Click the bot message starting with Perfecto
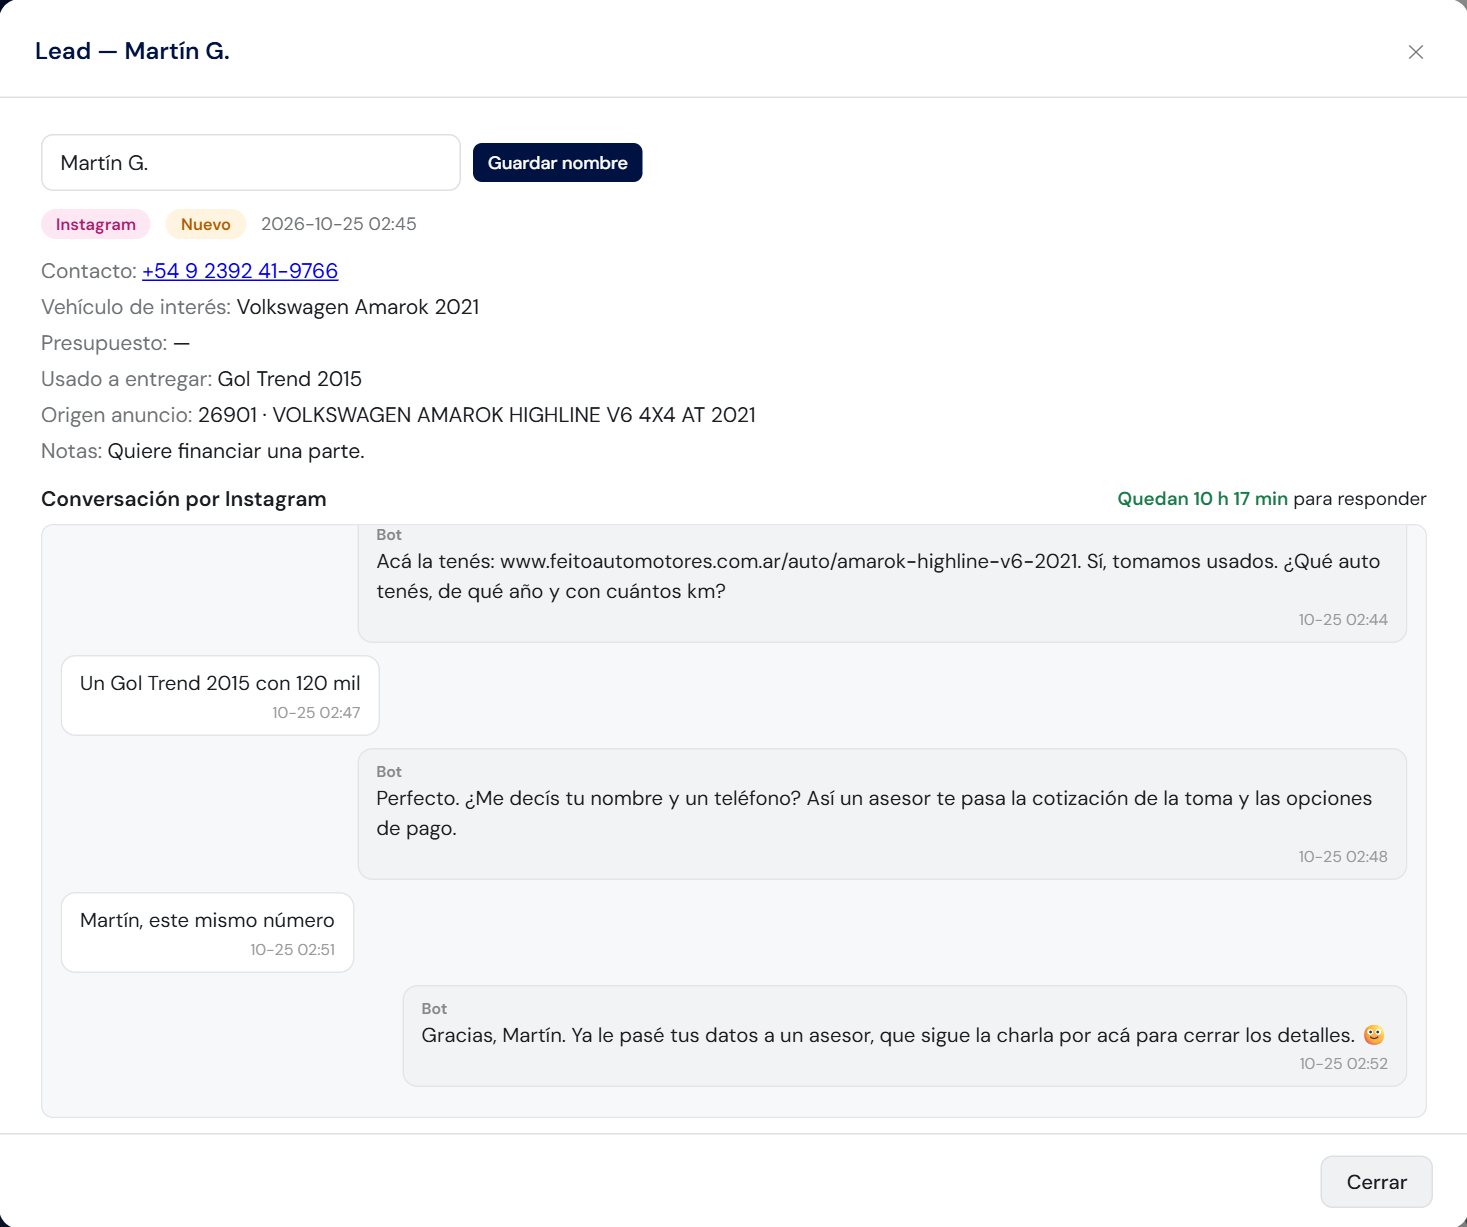This screenshot has width=1467, height=1227. 882,814
